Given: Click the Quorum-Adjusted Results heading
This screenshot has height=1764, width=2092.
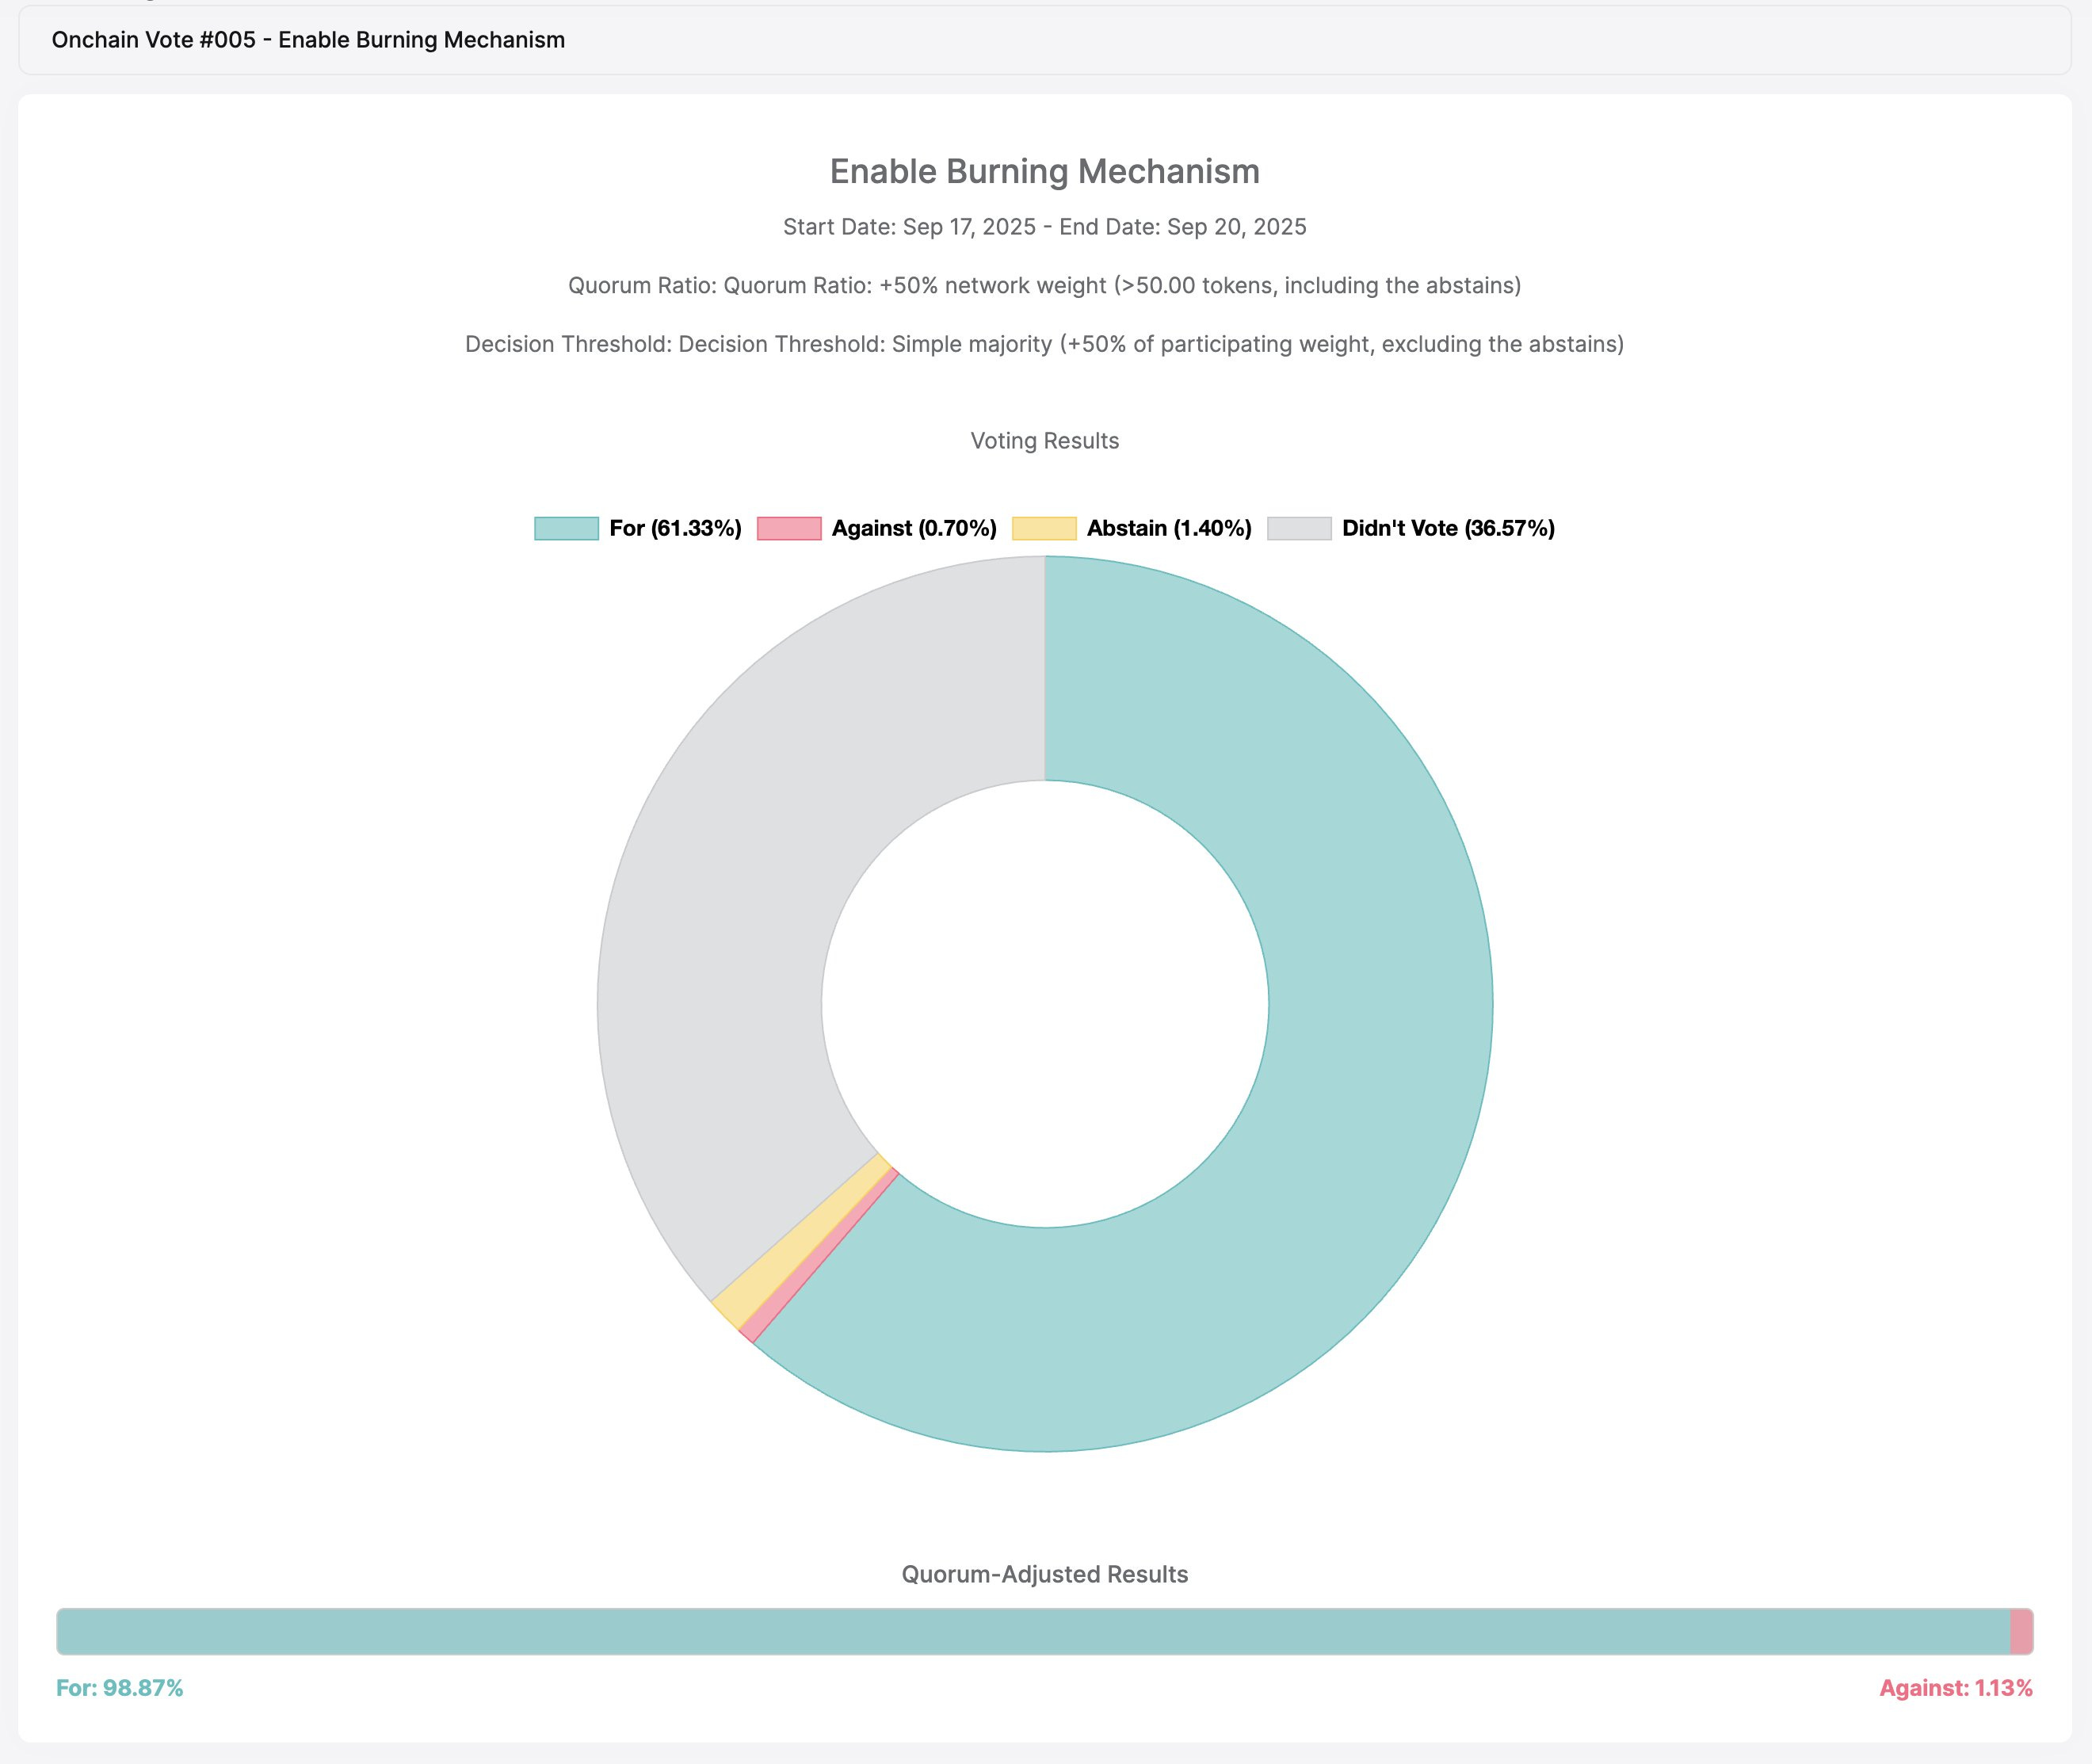Looking at the screenshot, I should tap(1044, 1574).
